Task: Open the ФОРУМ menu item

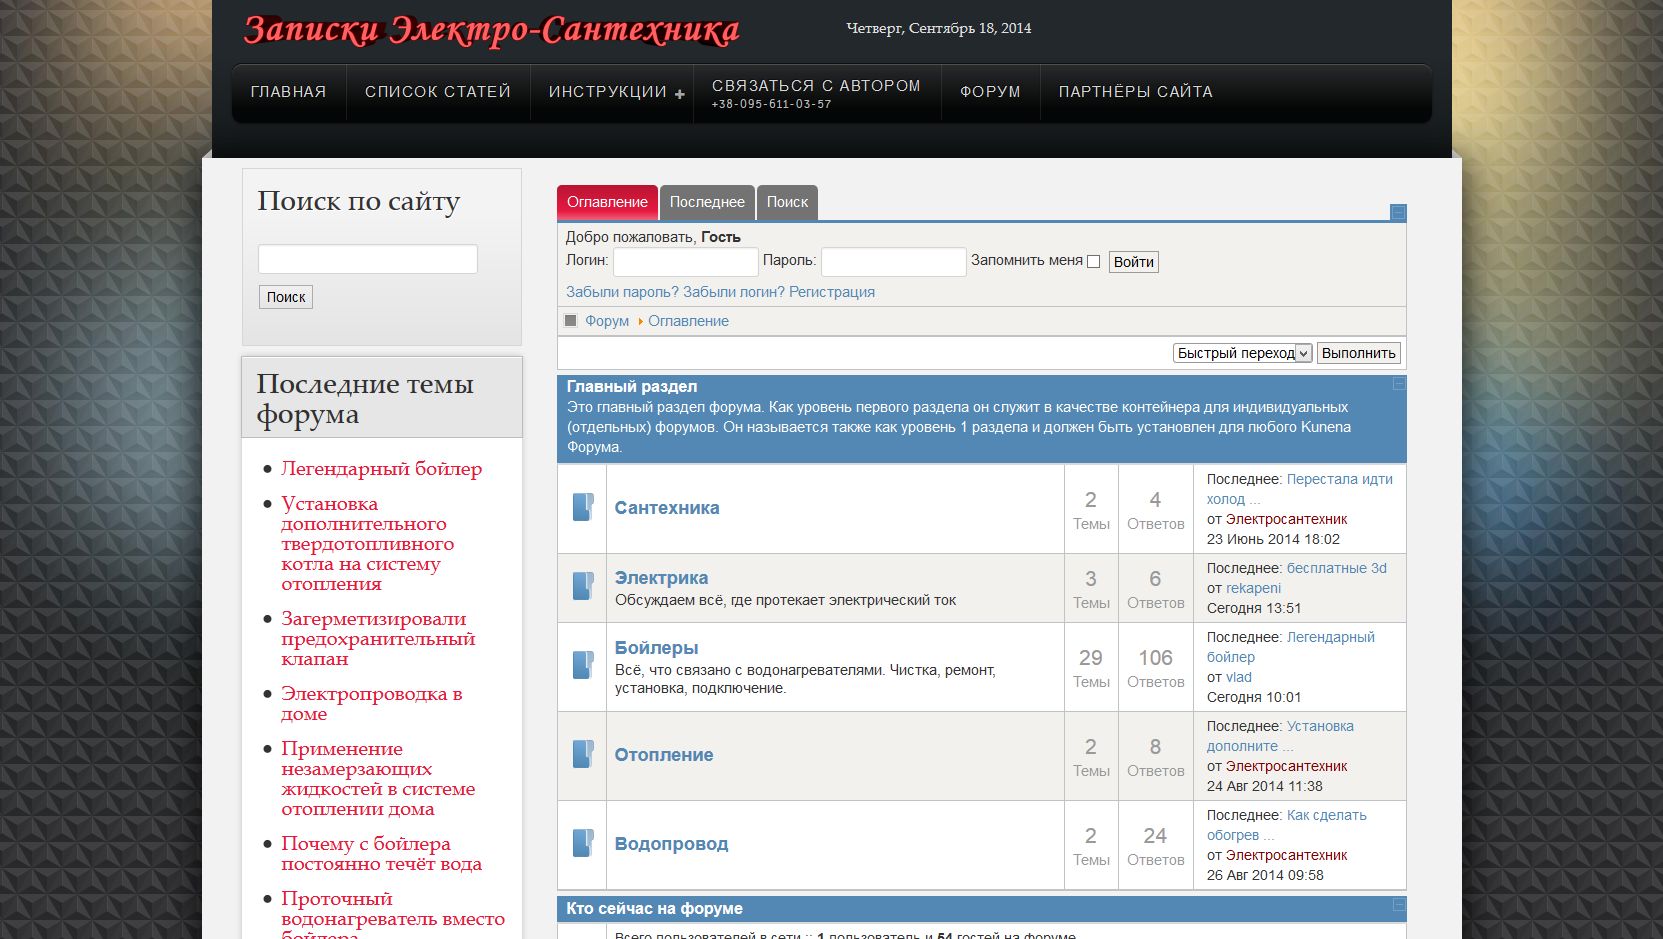Action: (990, 92)
